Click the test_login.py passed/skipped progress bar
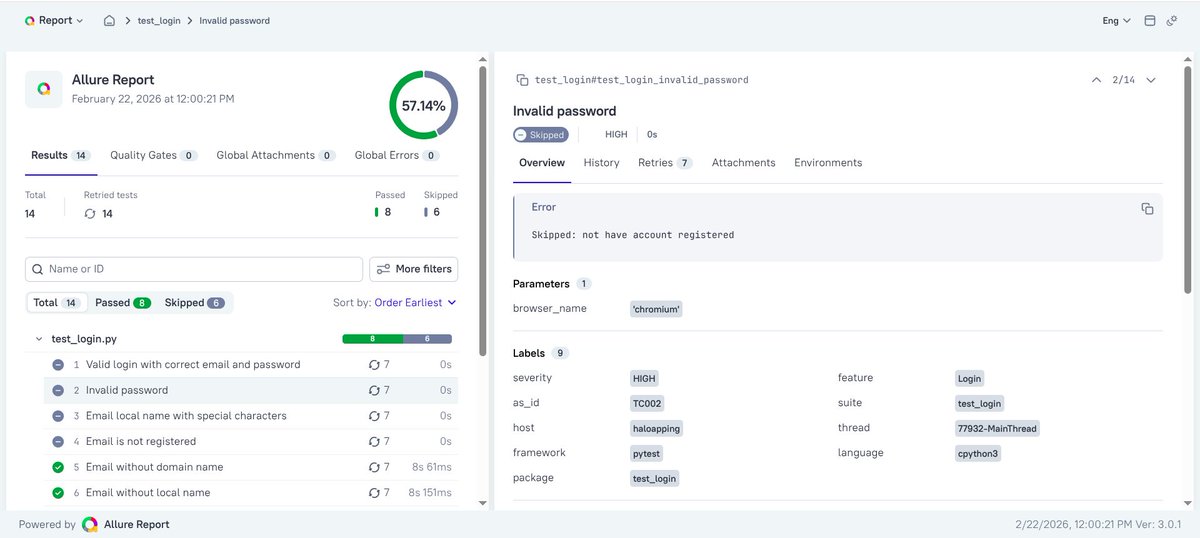 (x=397, y=339)
